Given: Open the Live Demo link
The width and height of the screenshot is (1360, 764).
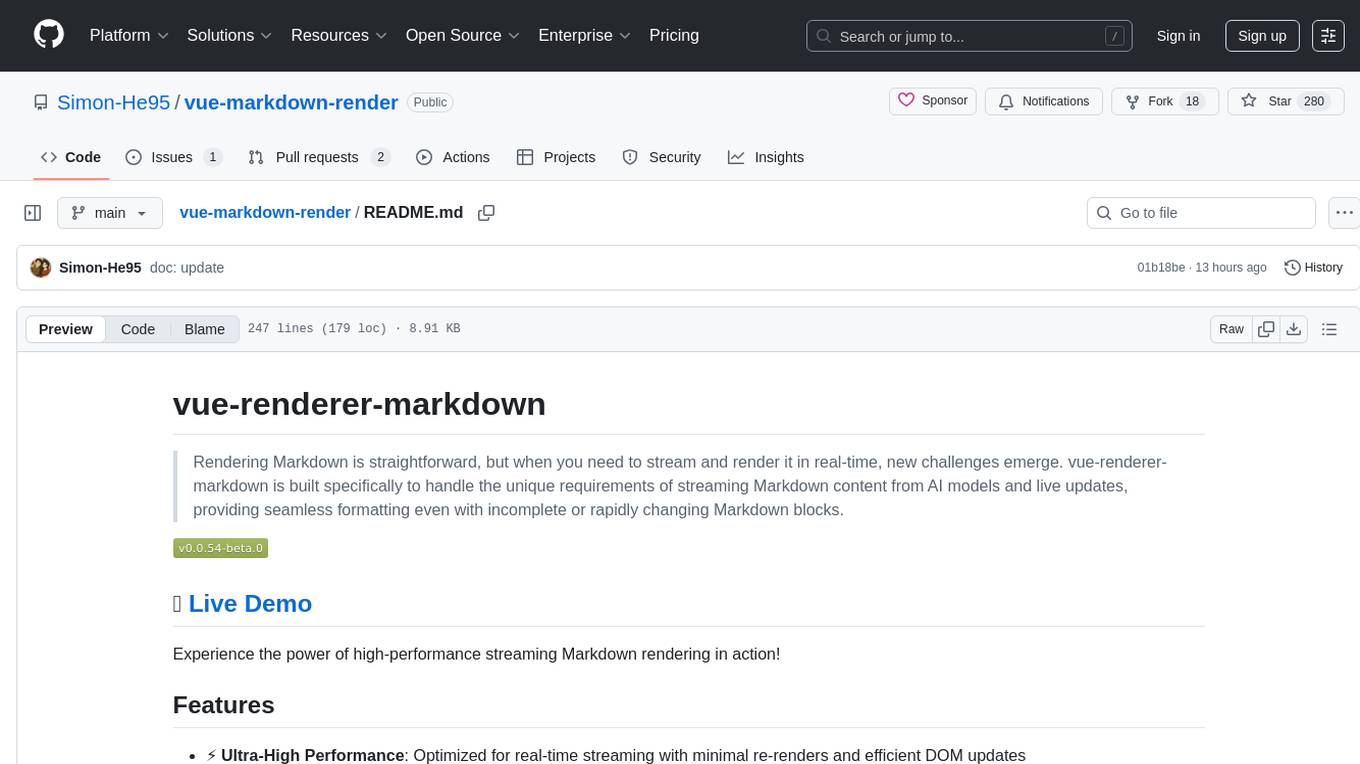Looking at the screenshot, I should pos(250,603).
